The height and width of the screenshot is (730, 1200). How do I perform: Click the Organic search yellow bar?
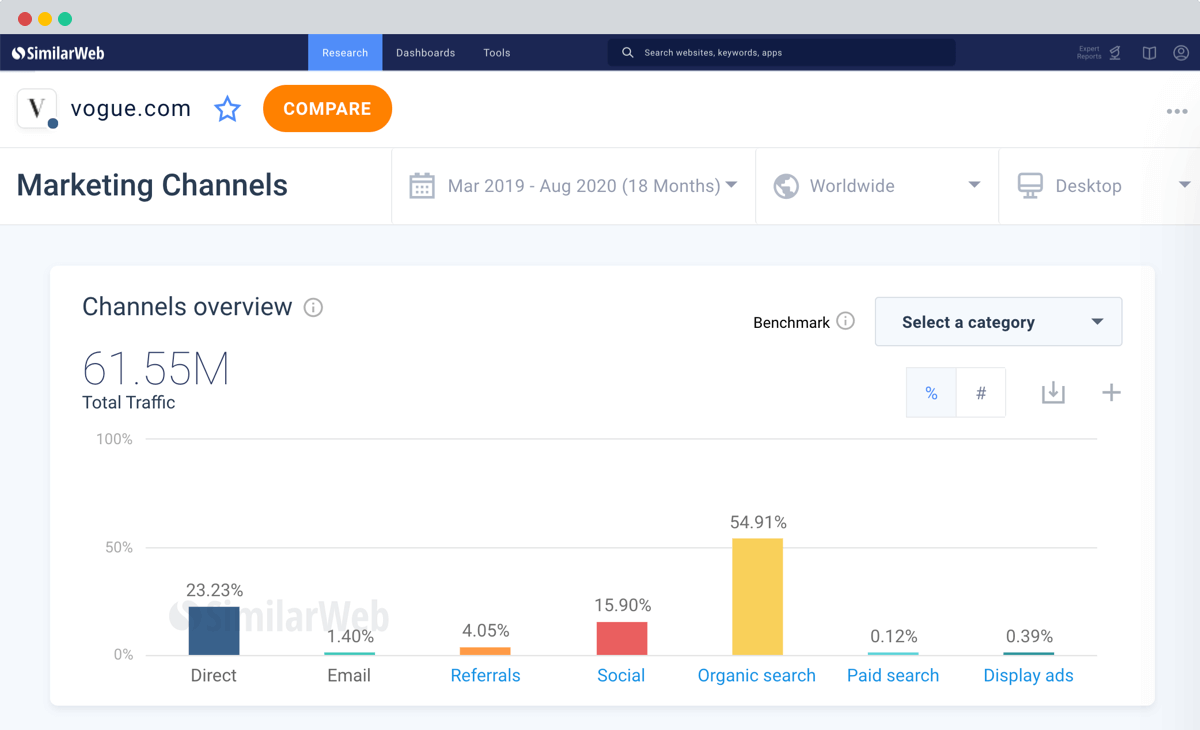758,597
